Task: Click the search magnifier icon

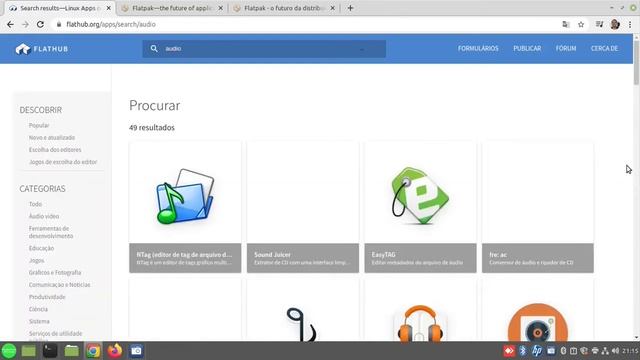Action: point(154,49)
